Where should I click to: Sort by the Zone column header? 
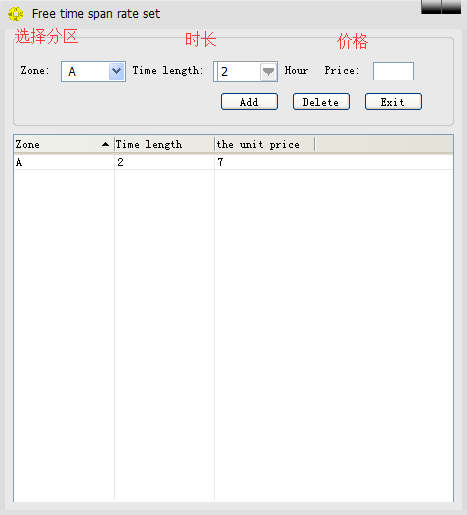[64, 144]
